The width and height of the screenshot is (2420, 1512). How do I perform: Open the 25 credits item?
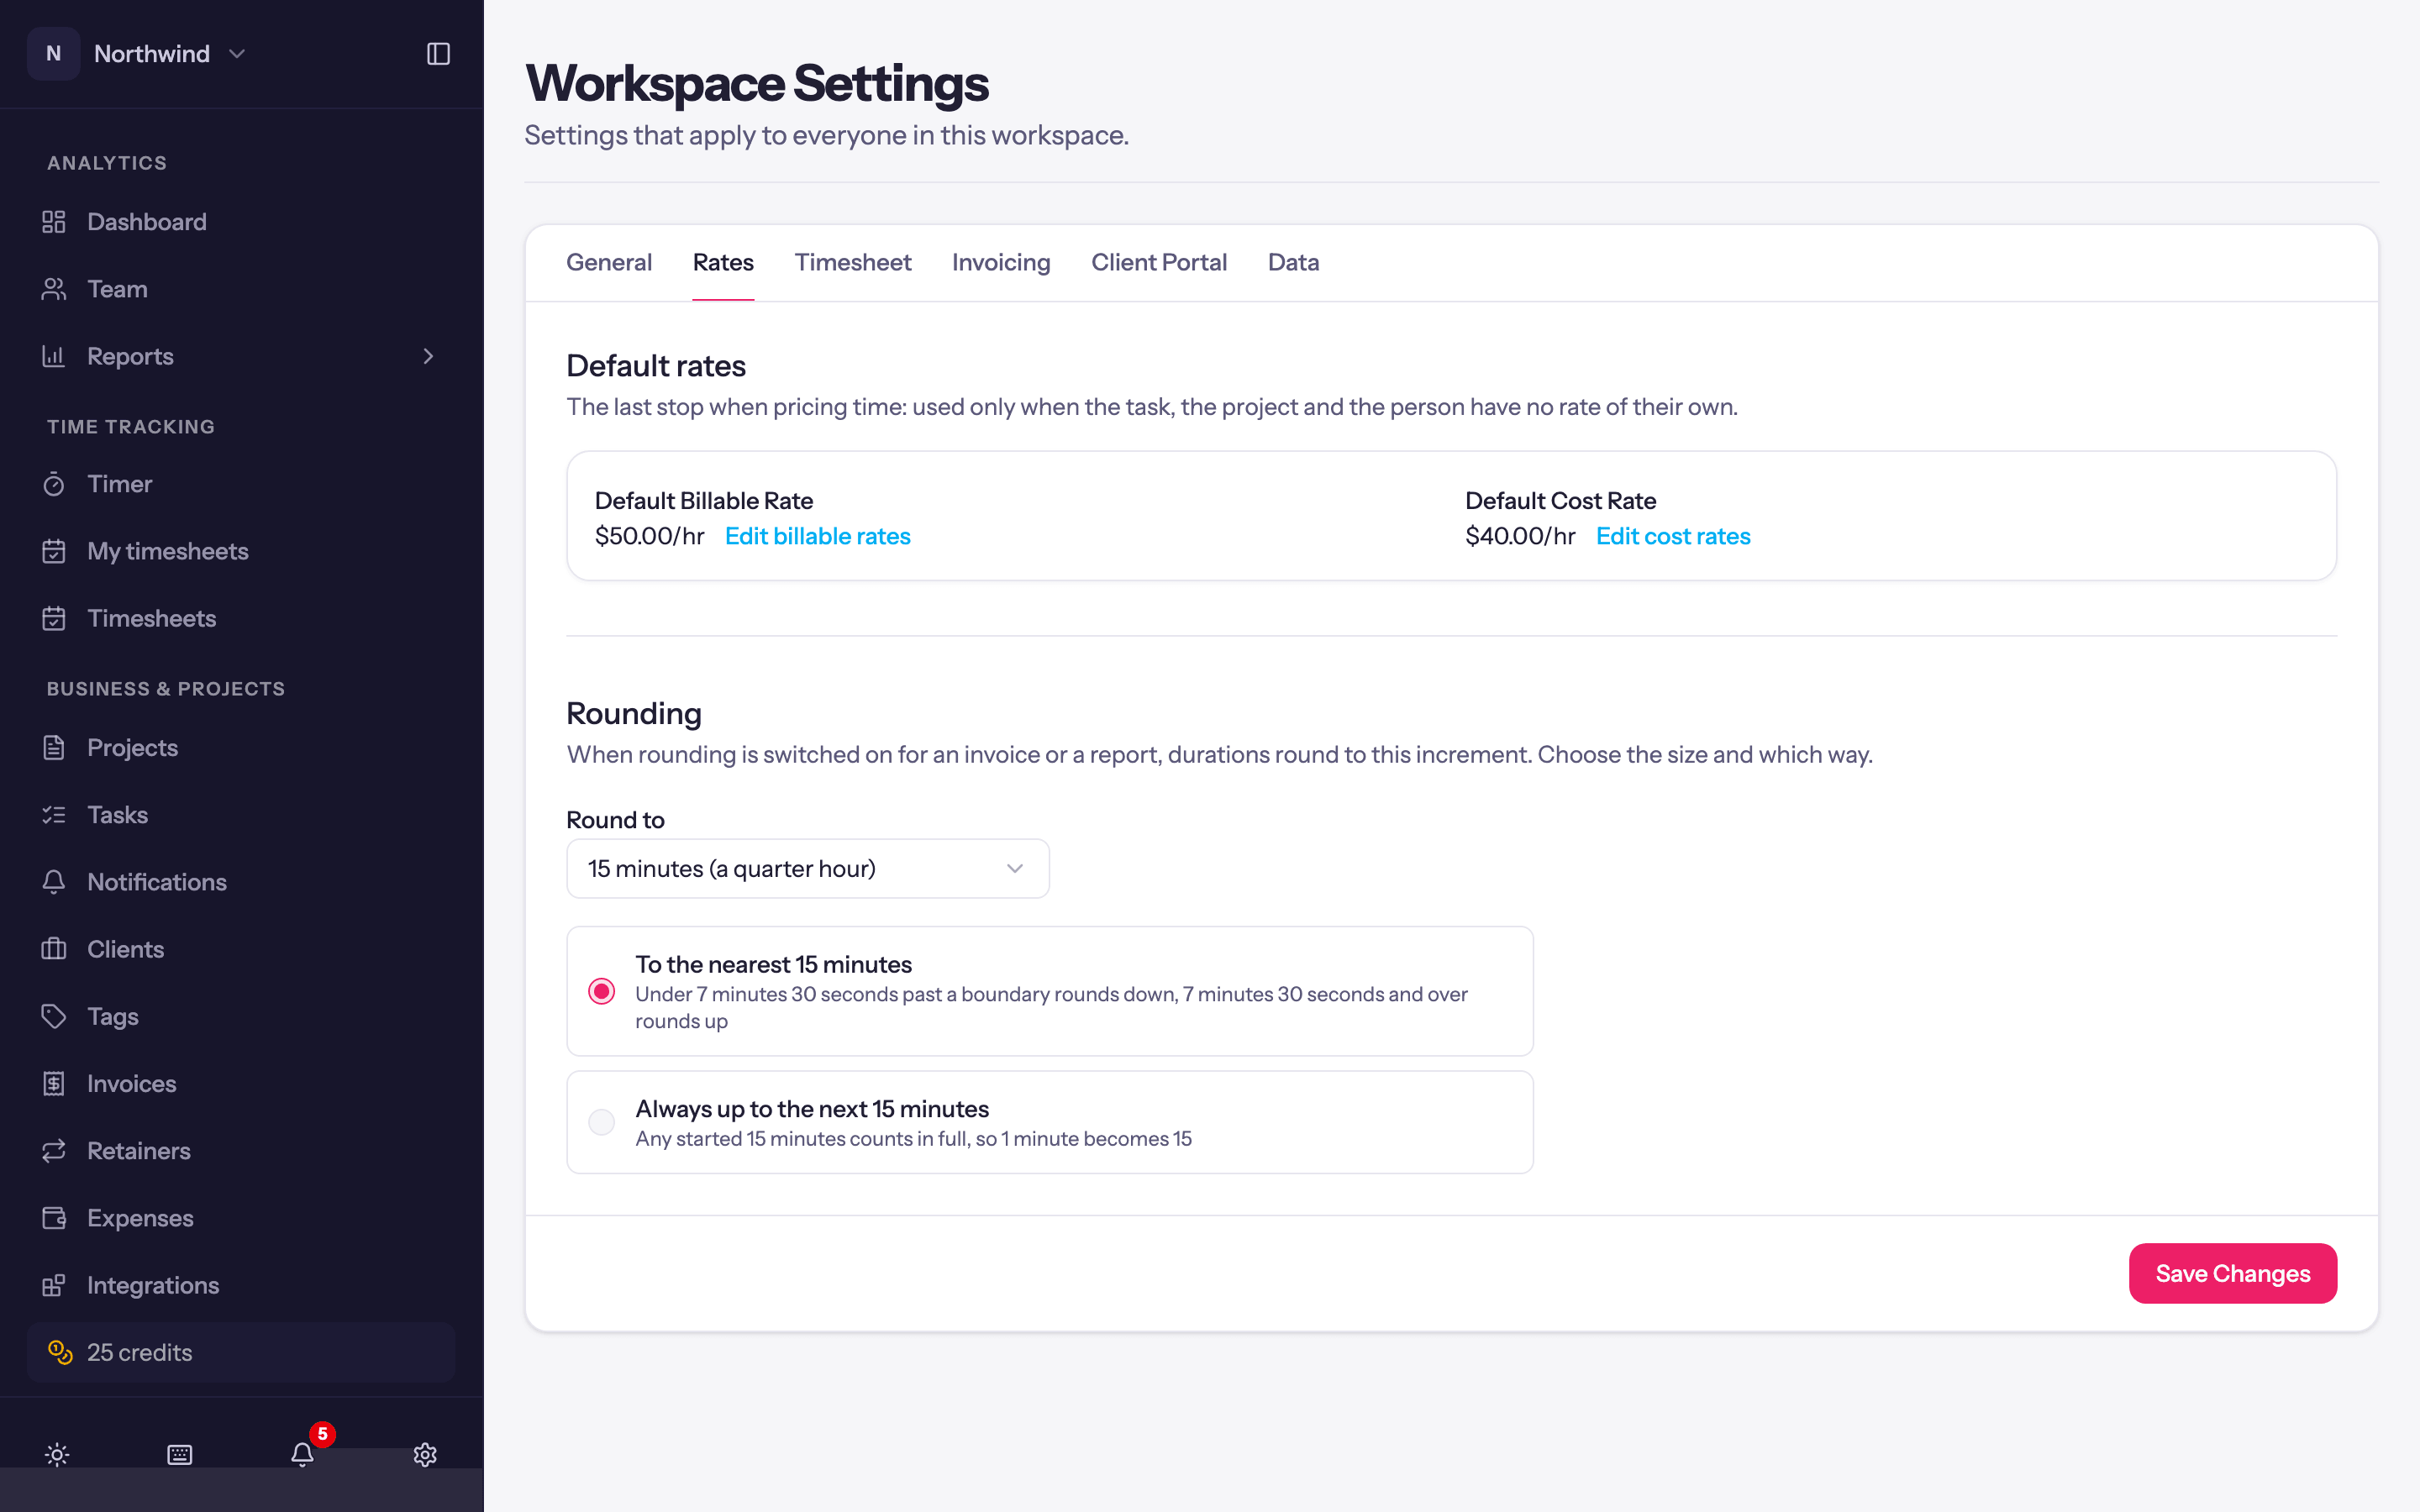(241, 1352)
